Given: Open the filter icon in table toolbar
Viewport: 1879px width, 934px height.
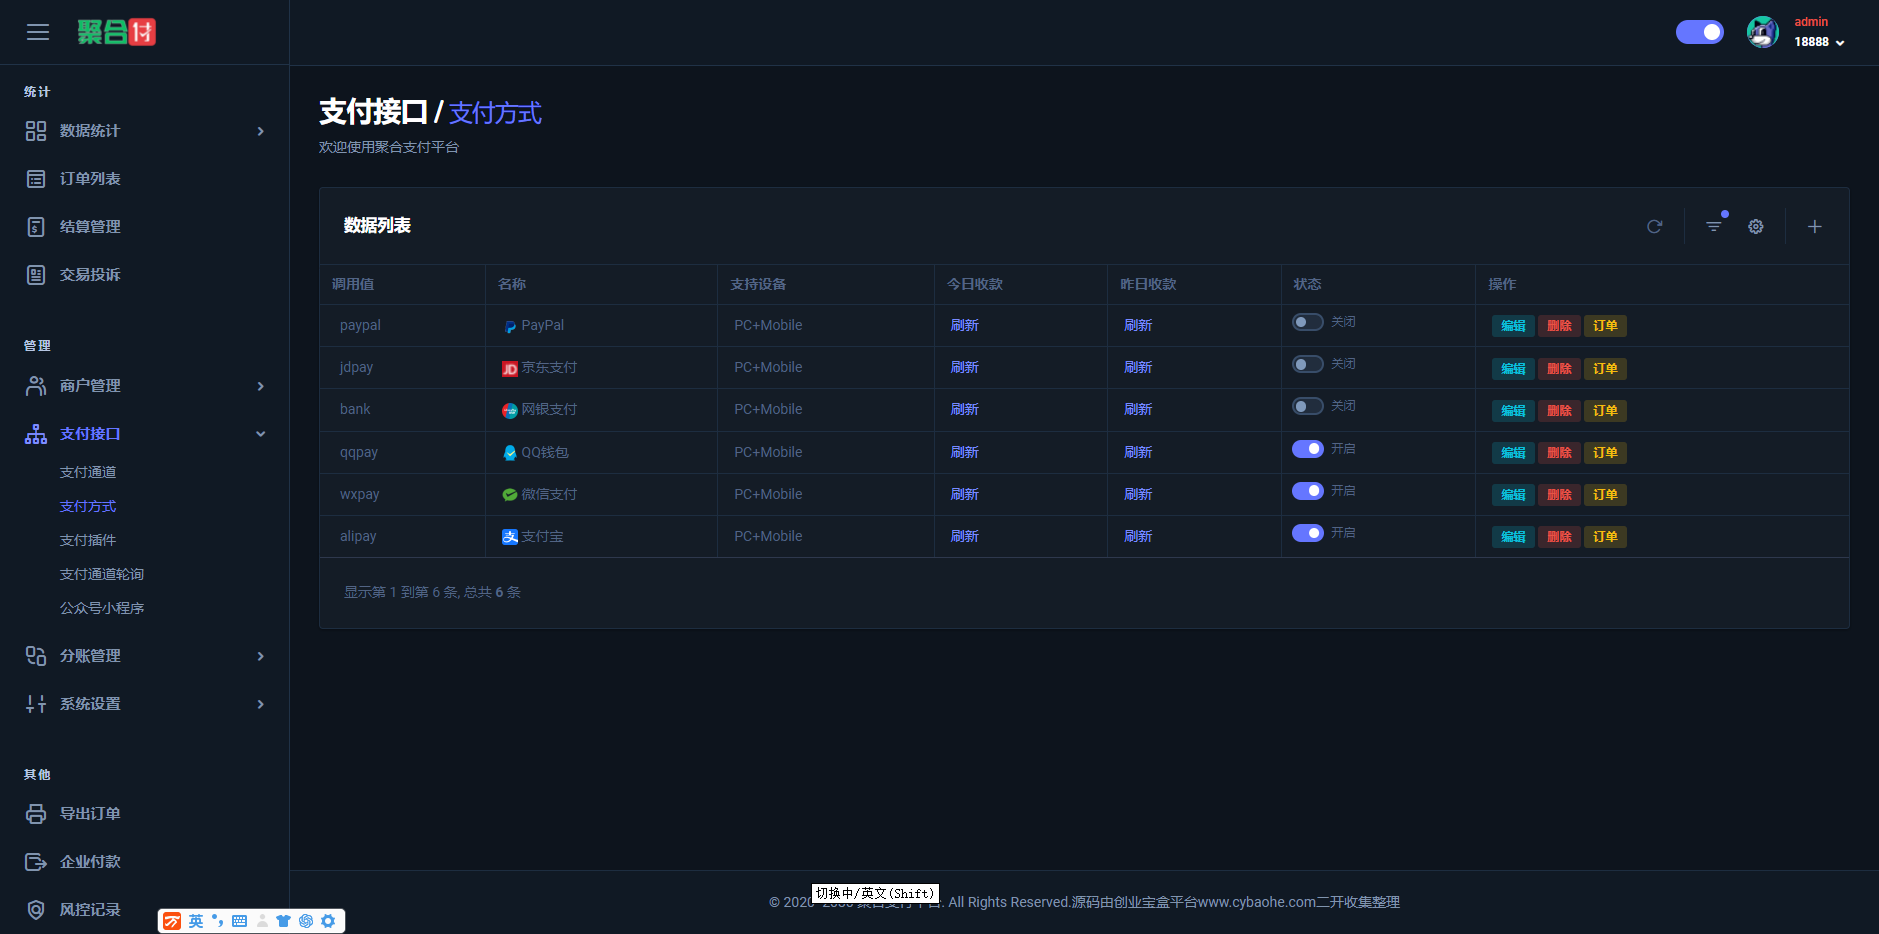Looking at the screenshot, I should pyautogui.click(x=1713, y=227).
